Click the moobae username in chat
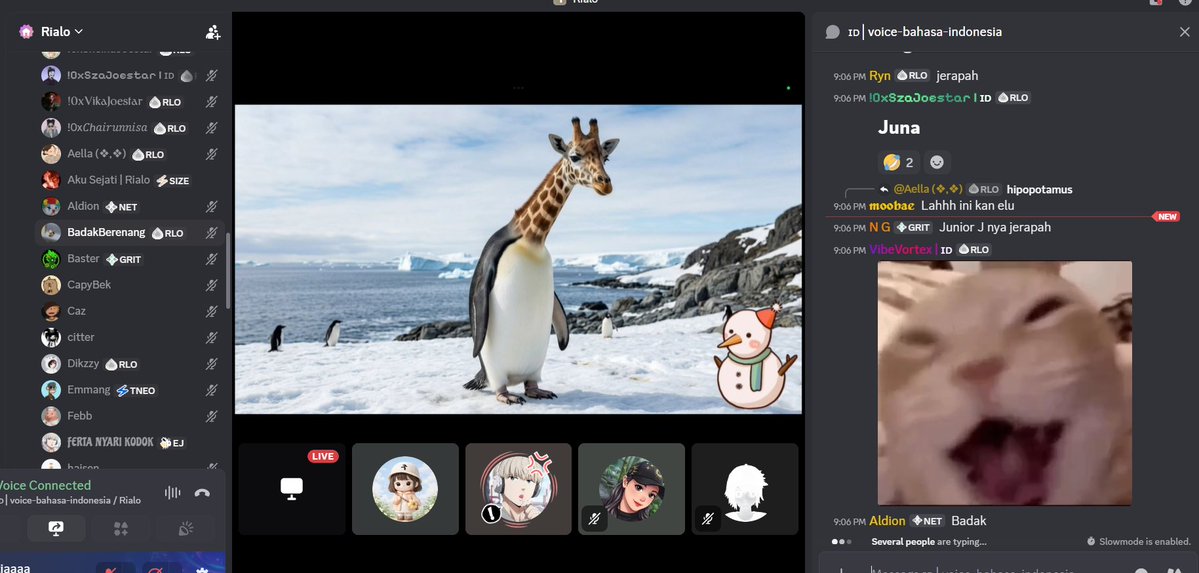Viewport: 1199px width, 573px height. (892, 206)
